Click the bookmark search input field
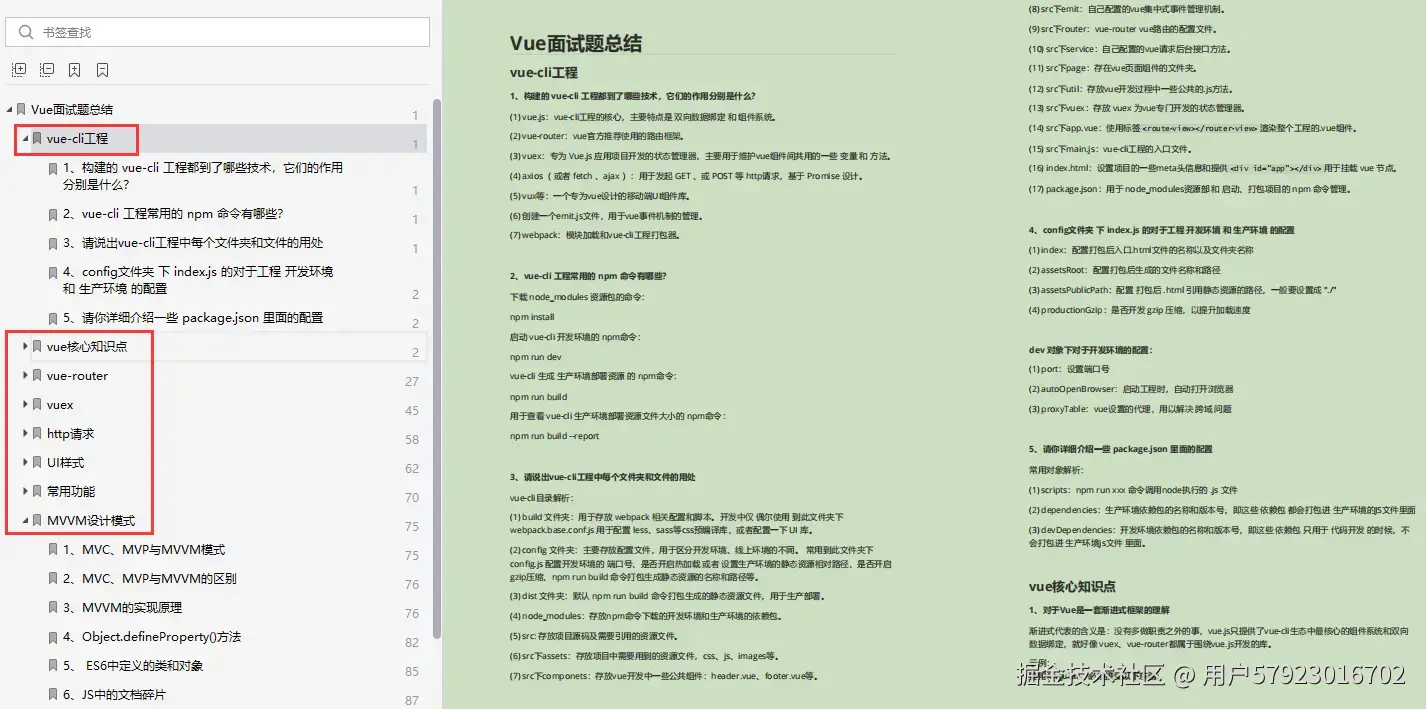The height and width of the screenshot is (709, 1426). (x=217, y=32)
